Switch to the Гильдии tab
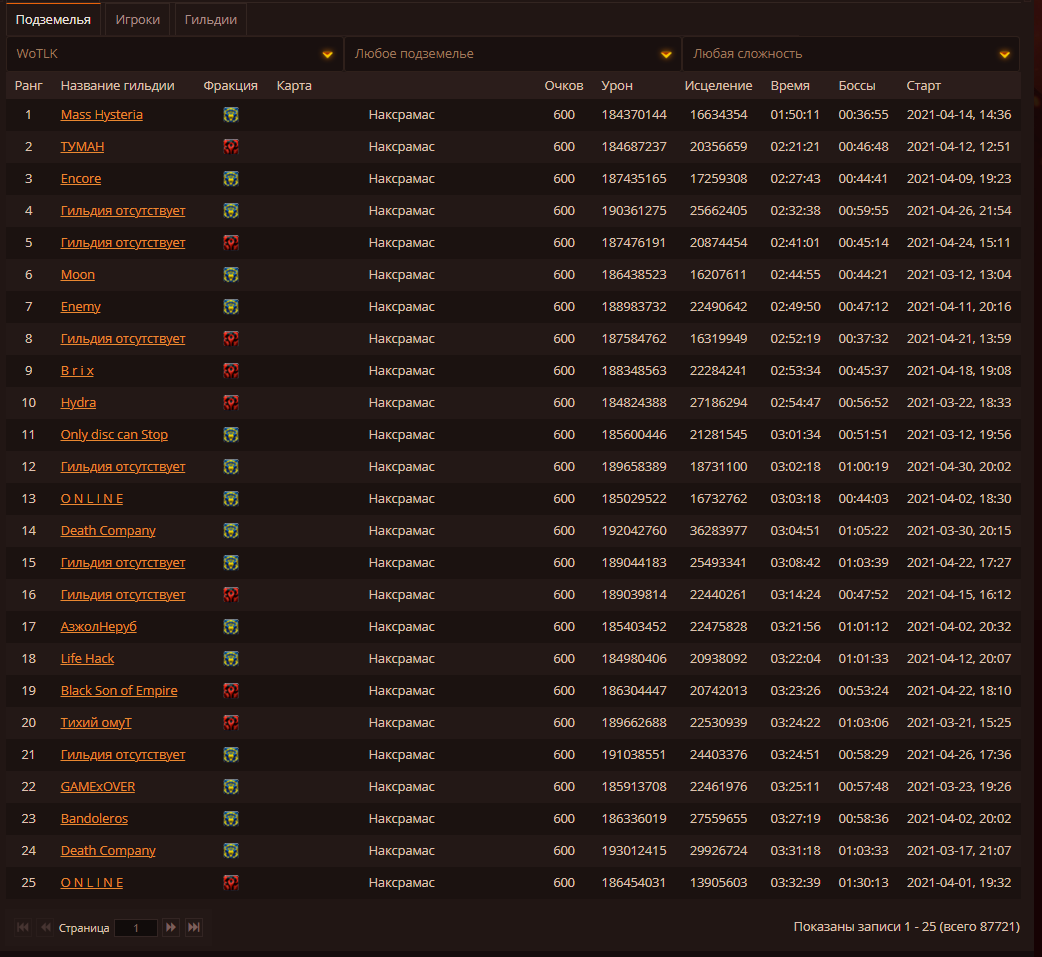The width and height of the screenshot is (1042, 957). click(x=210, y=19)
